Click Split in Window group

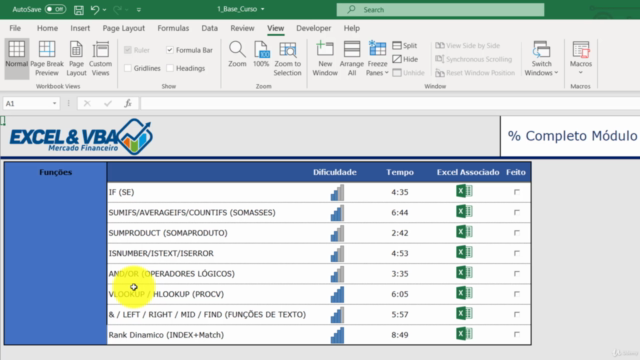(x=404, y=45)
